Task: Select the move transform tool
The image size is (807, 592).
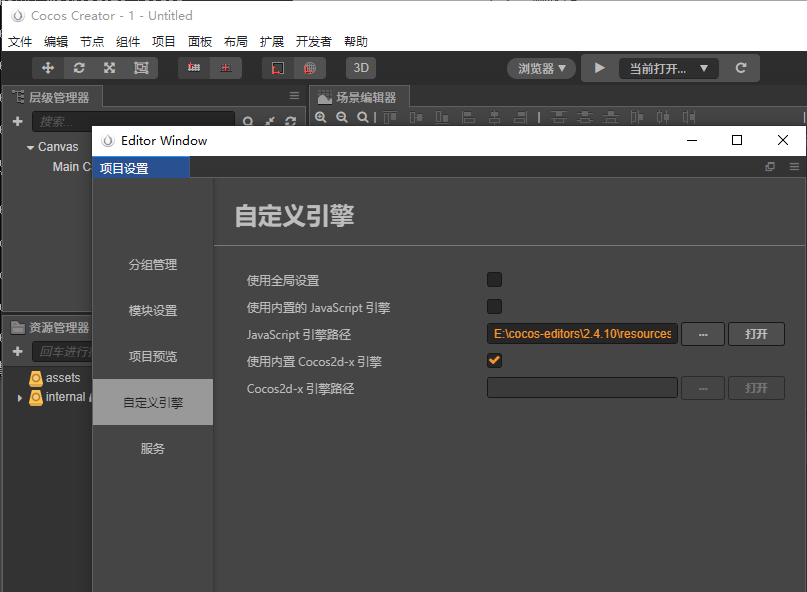Action: (48, 68)
